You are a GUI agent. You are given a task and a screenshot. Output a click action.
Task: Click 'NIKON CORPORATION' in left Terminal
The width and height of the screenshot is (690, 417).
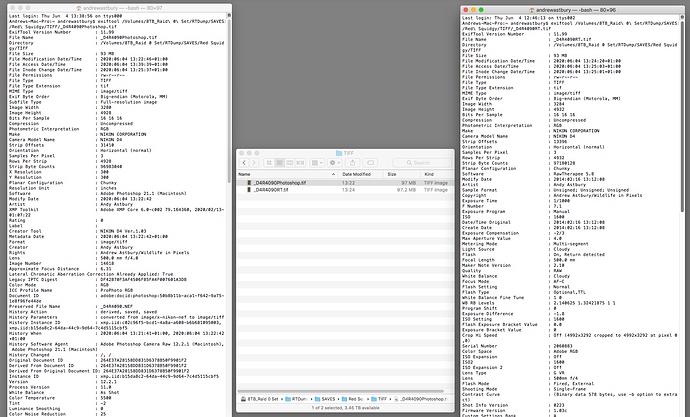(x=123, y=134)
